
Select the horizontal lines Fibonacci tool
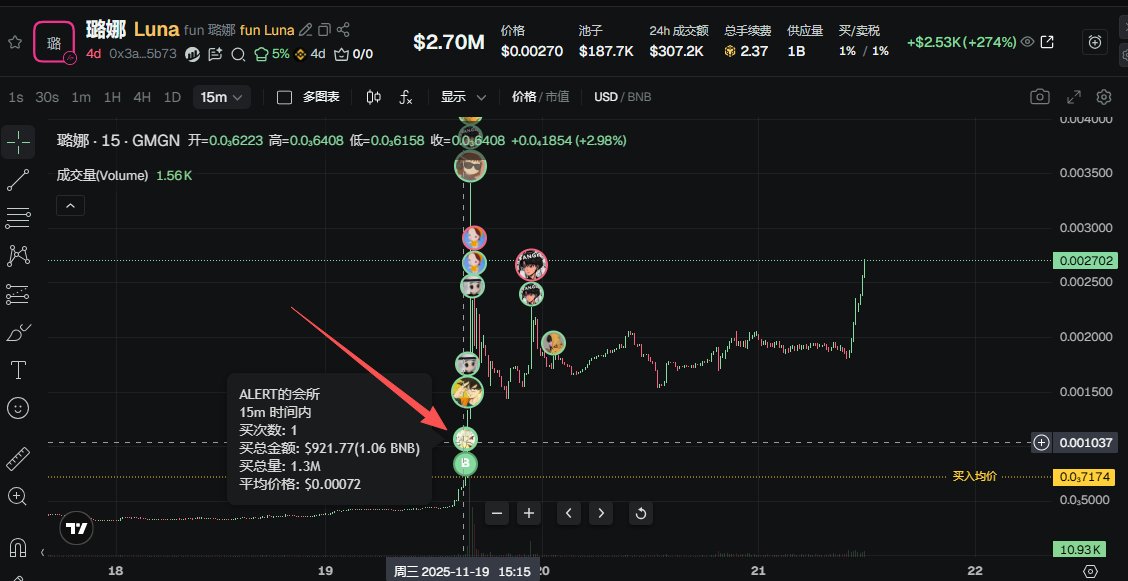(18, 217)
